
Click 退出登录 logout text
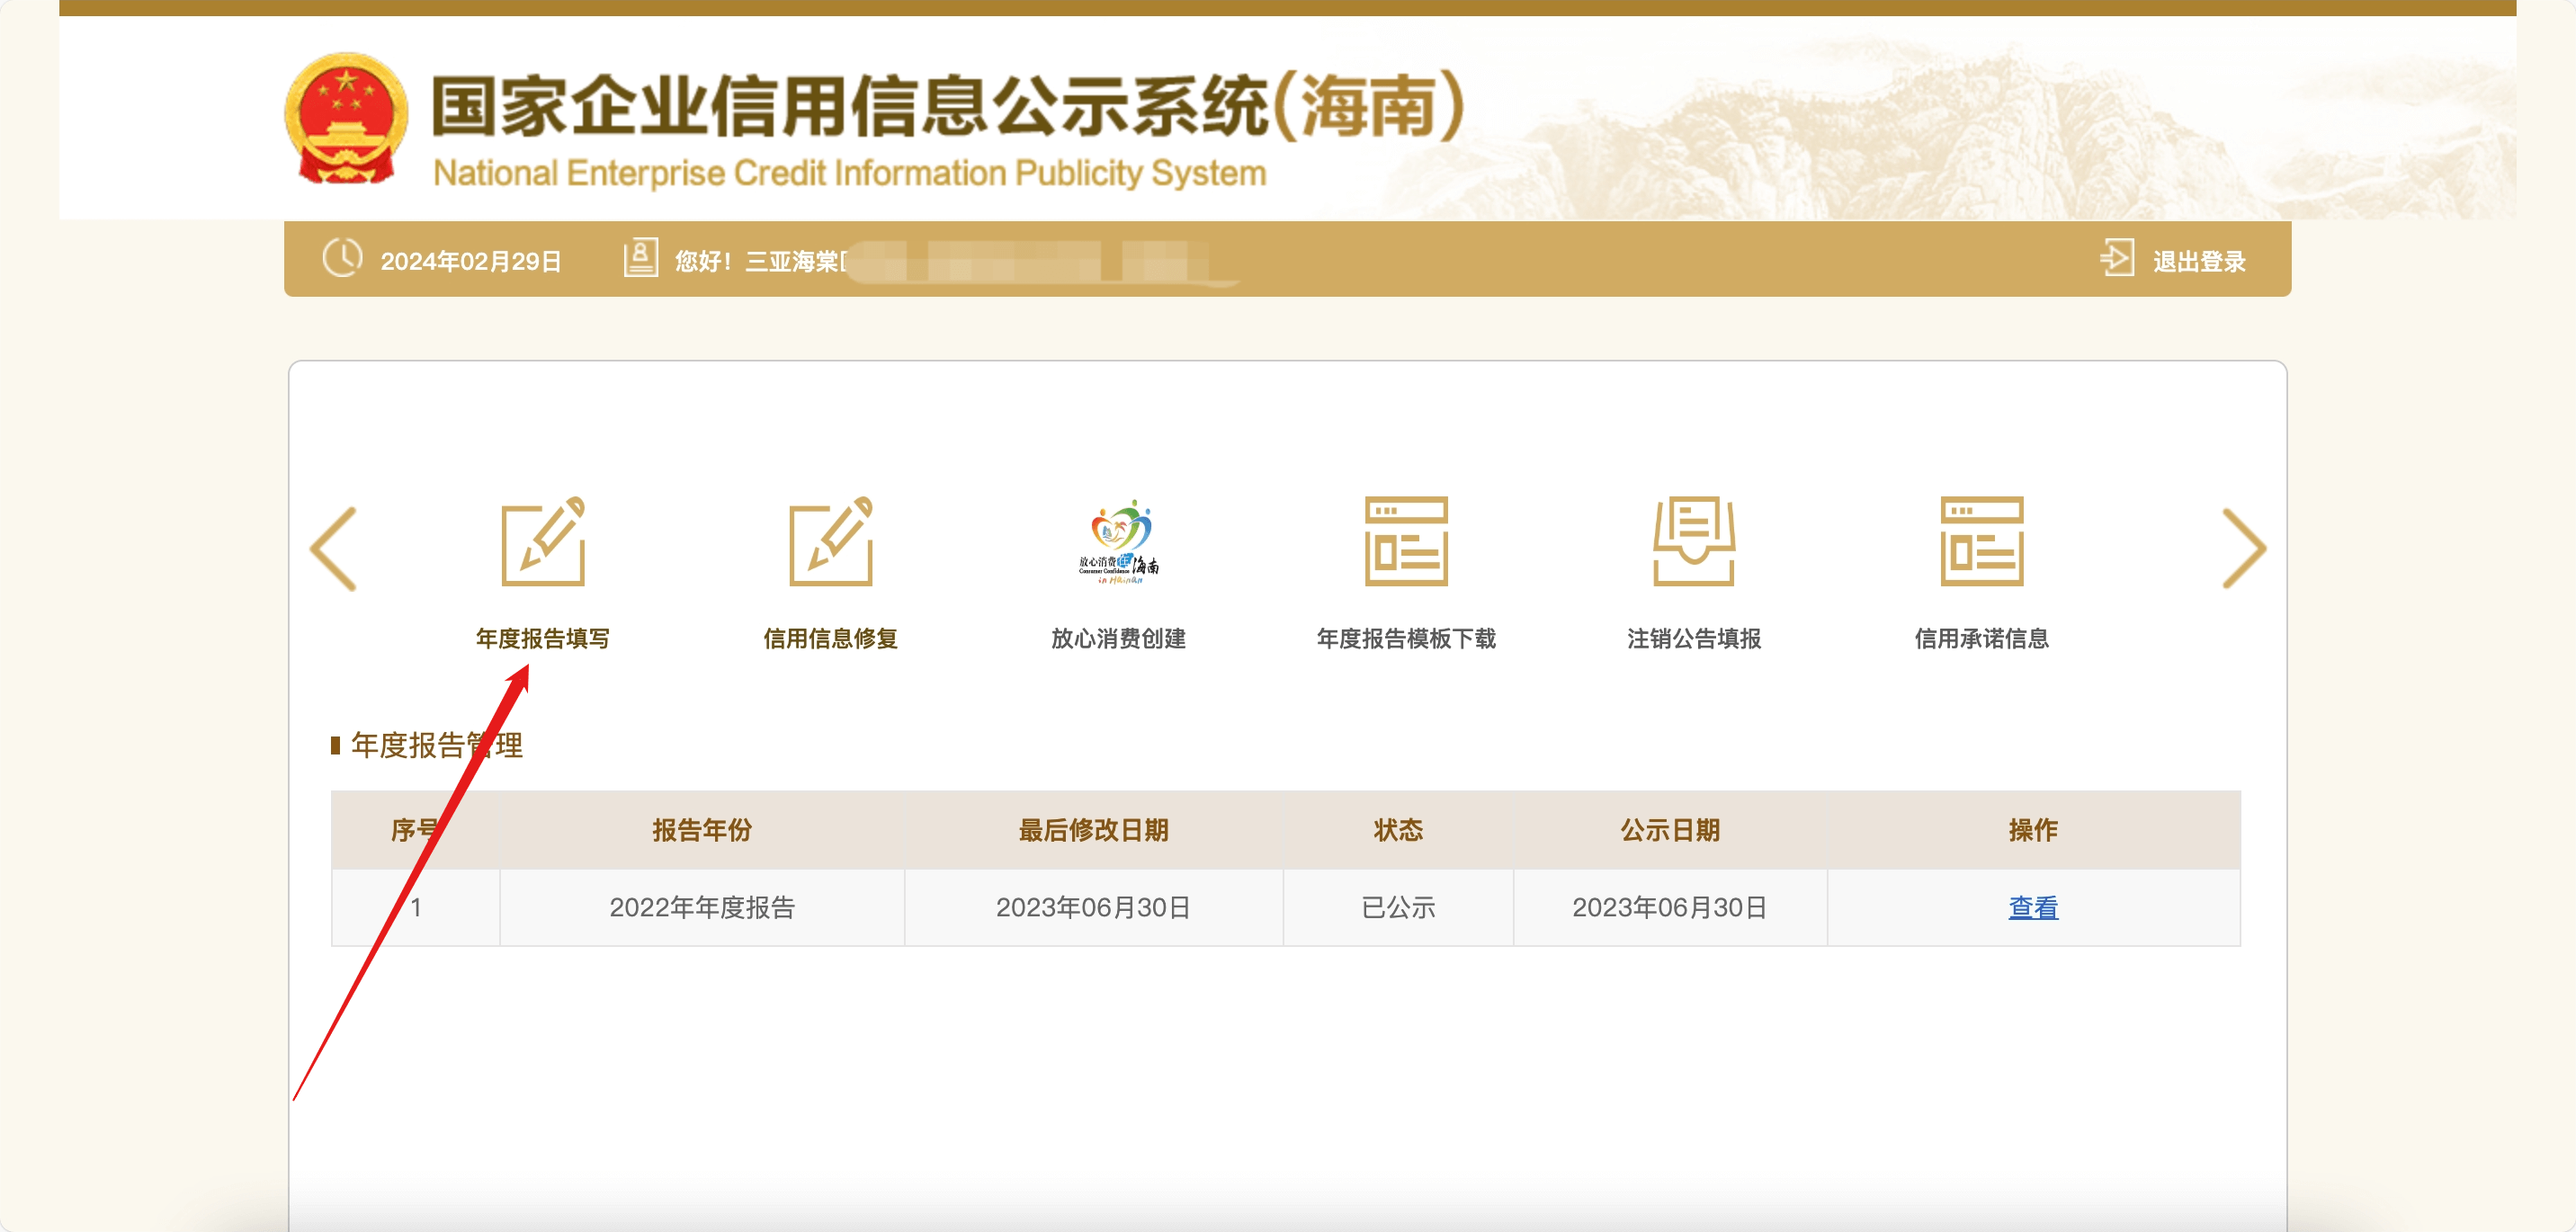[2198, 261]
